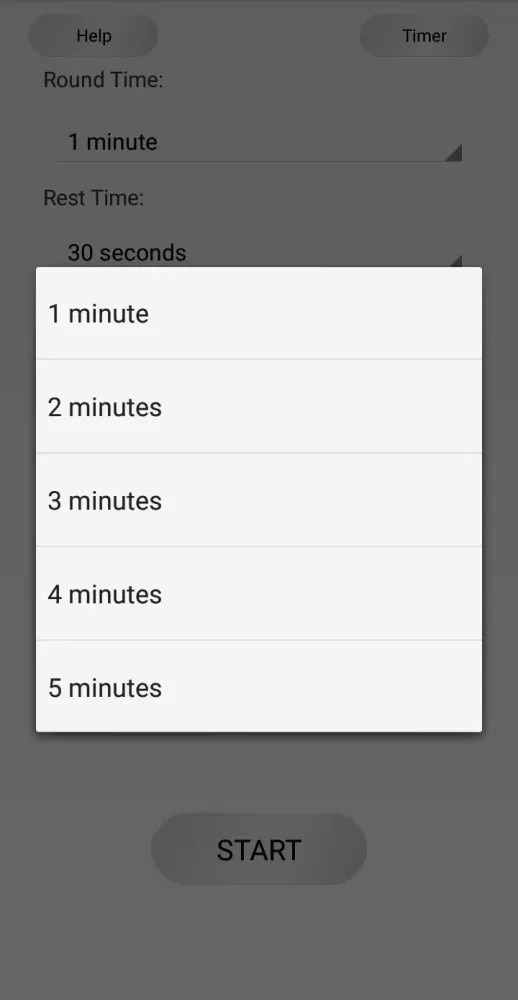The width and height of the screenshot is (518, 1000).
Task: Pick the middle entry of the duration list
Action: pyautogui.click(x=258, y=500)
